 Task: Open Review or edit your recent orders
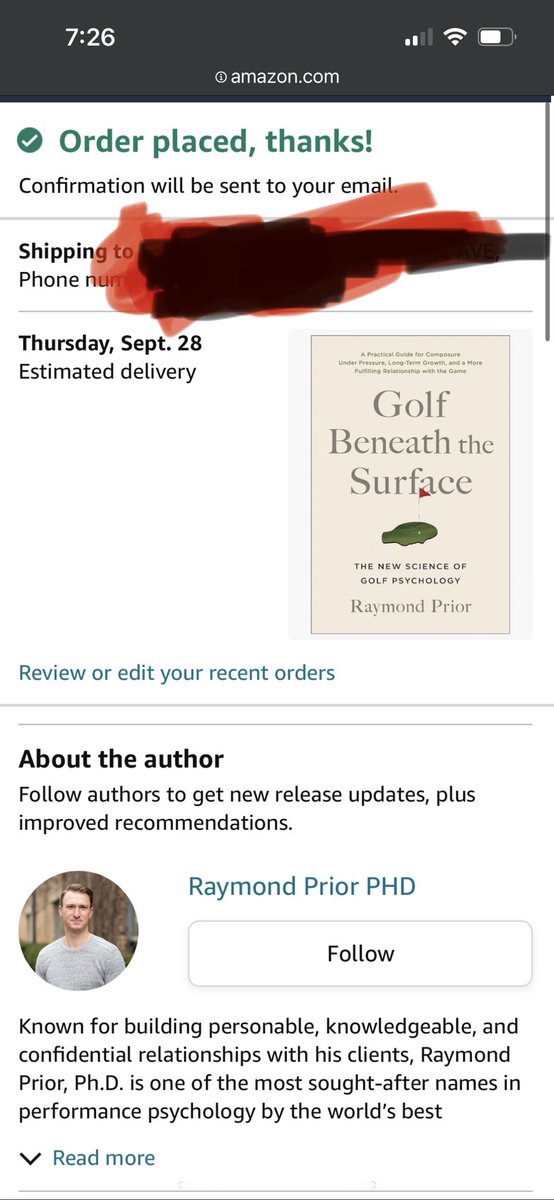[x=177, y=673]
